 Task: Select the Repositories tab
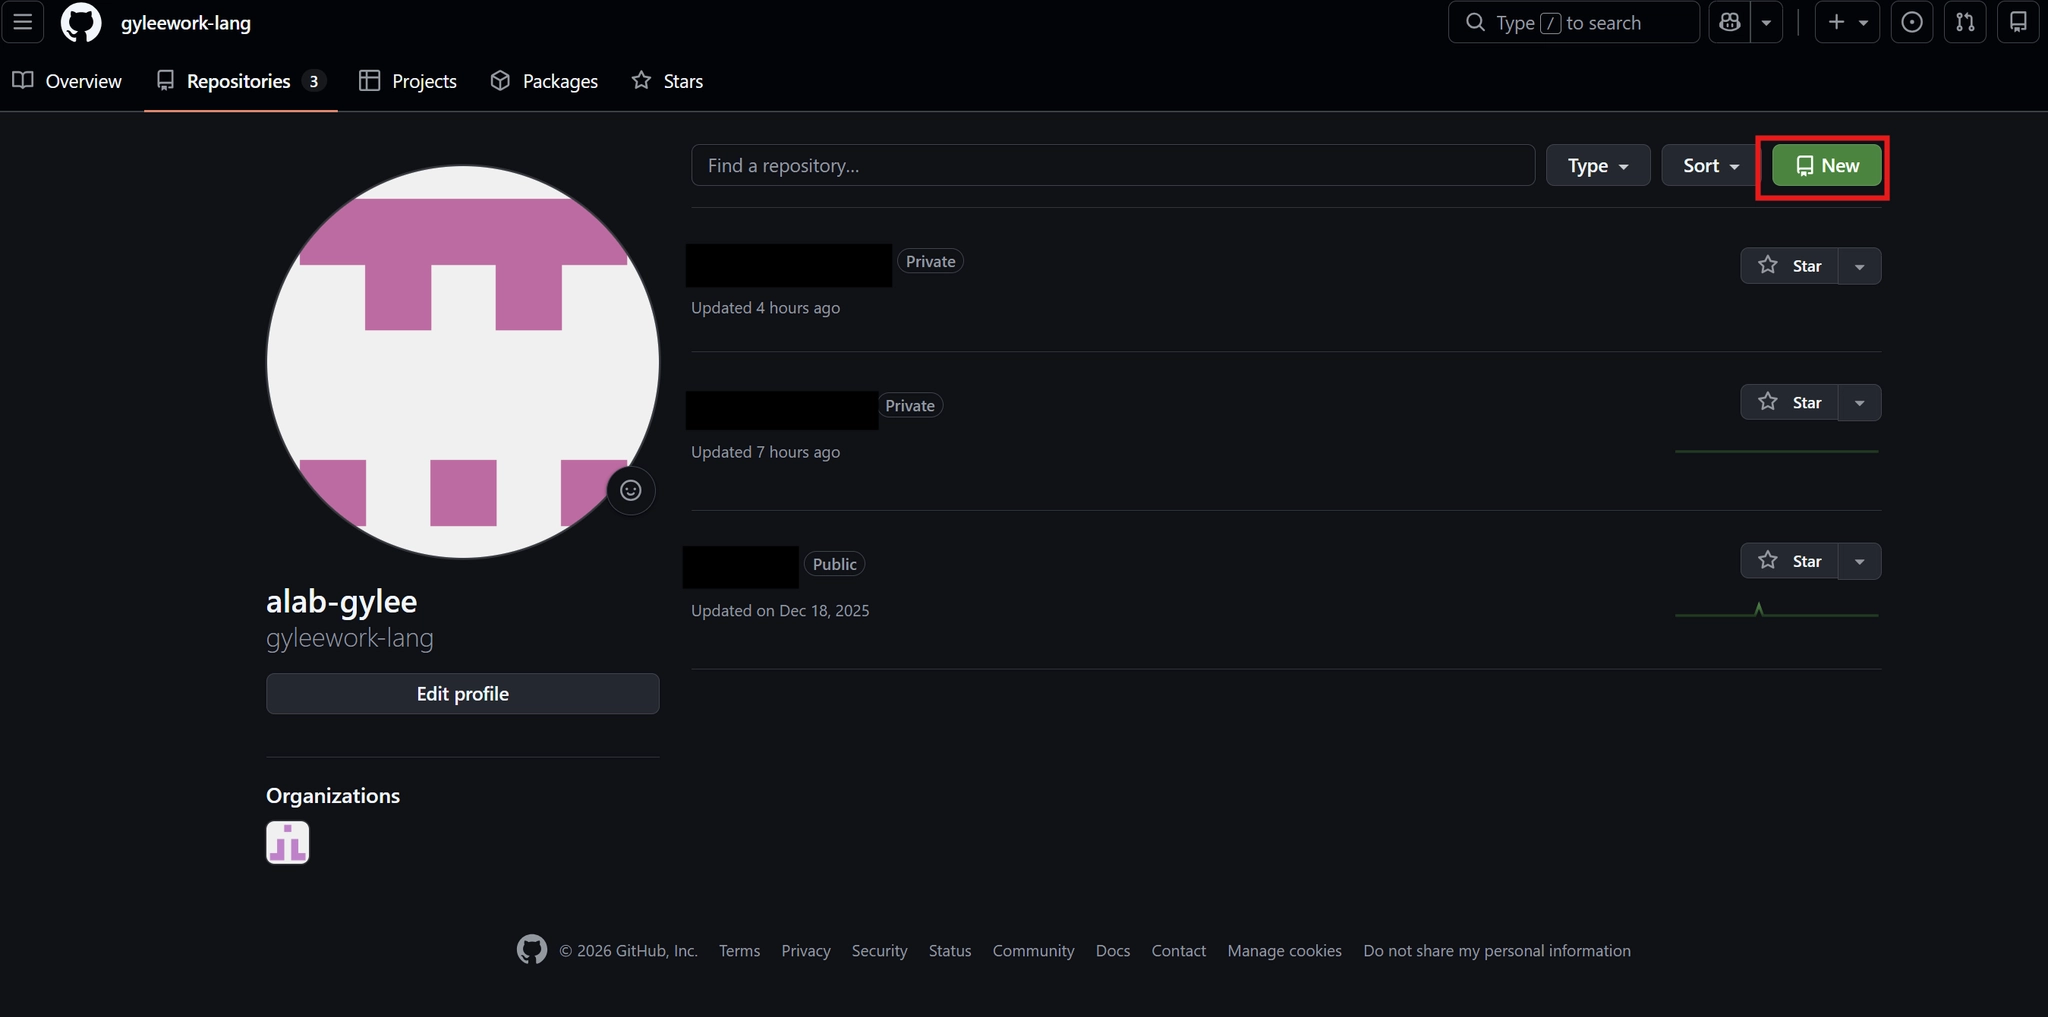click(x=241, y=81)
